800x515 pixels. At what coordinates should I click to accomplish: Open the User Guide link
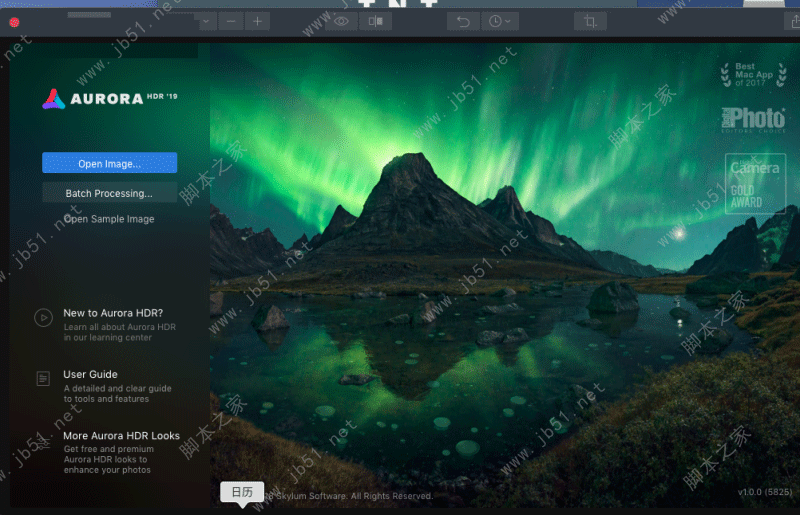point(90,375)
